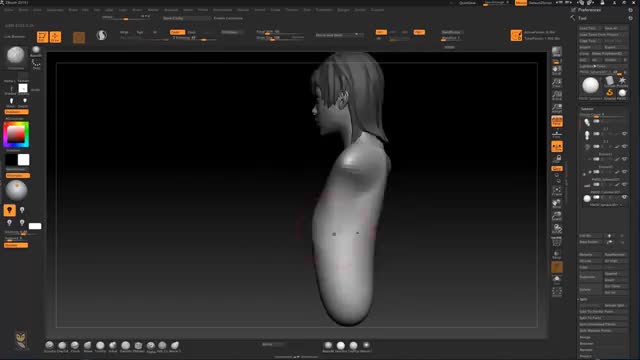This screenshot has width=640, height=360.
Task: Select the Scale icon in right shelf
Action: tap(557, 216)
